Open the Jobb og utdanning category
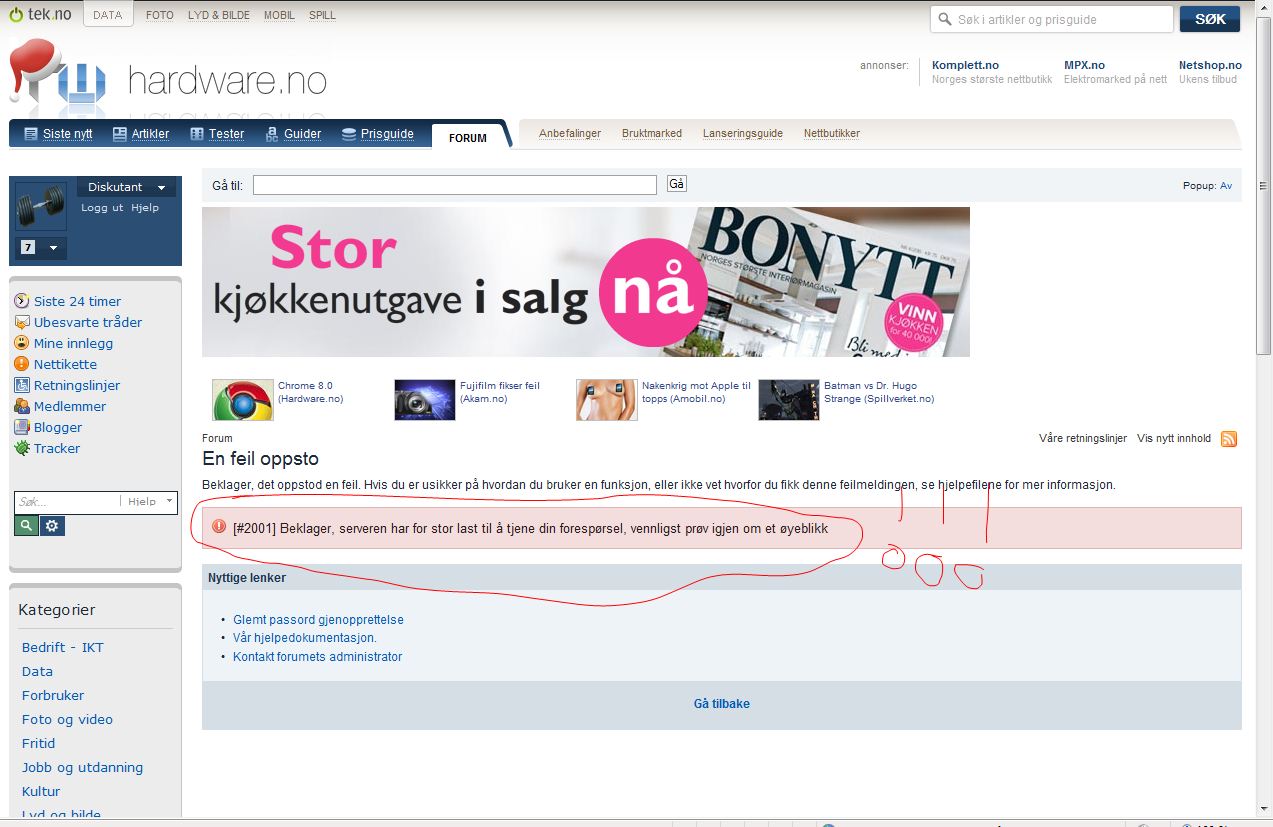The height and width of the screenshot is (827, 1273). [82, 767]
